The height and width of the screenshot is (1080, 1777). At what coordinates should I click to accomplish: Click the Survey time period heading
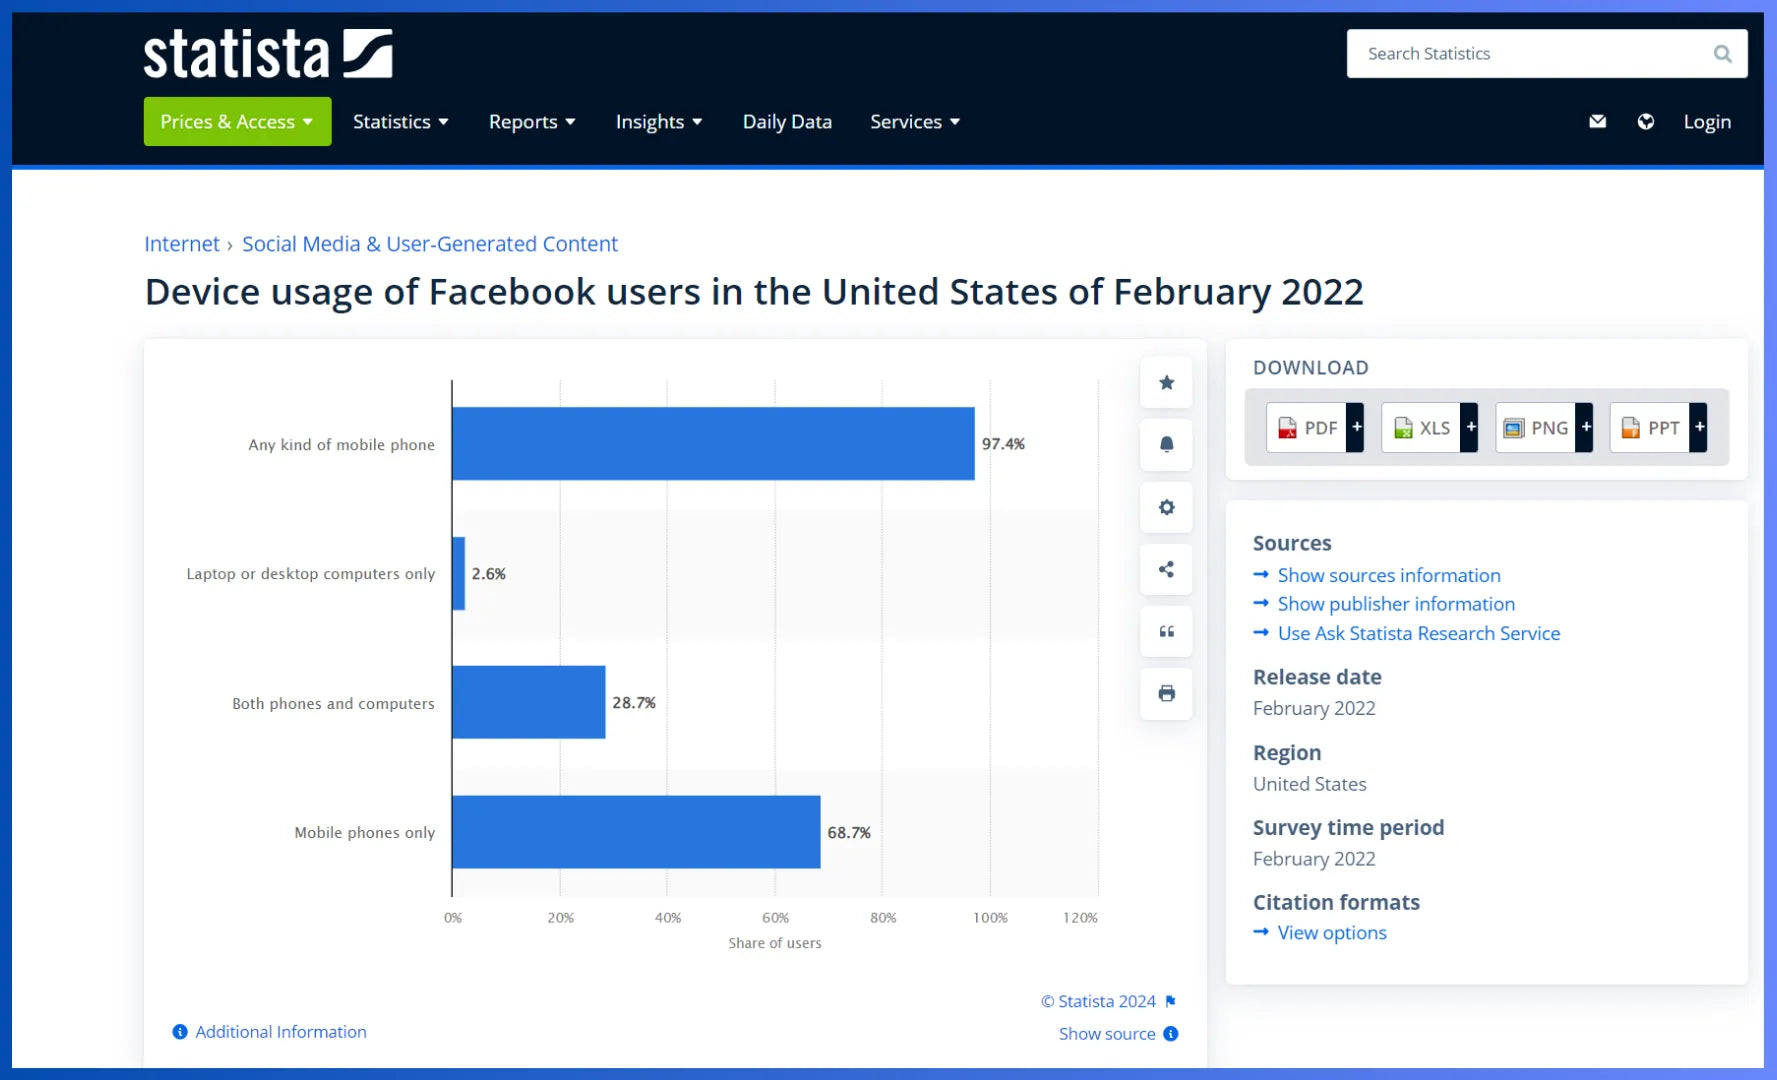(x=1348, y=827)
